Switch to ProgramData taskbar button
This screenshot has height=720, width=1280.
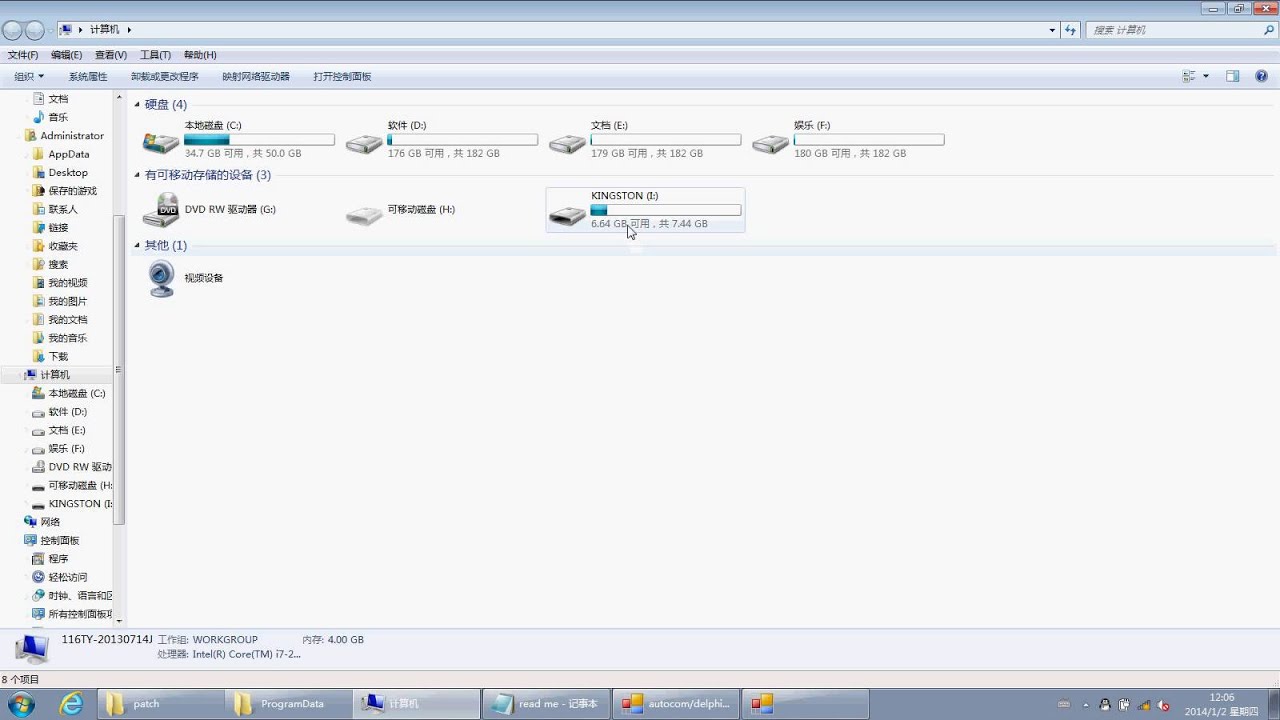[x=288, y=704]
